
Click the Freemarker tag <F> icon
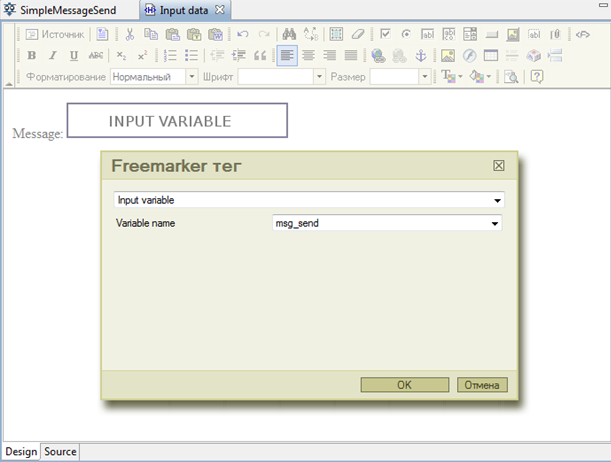[583, 34]
